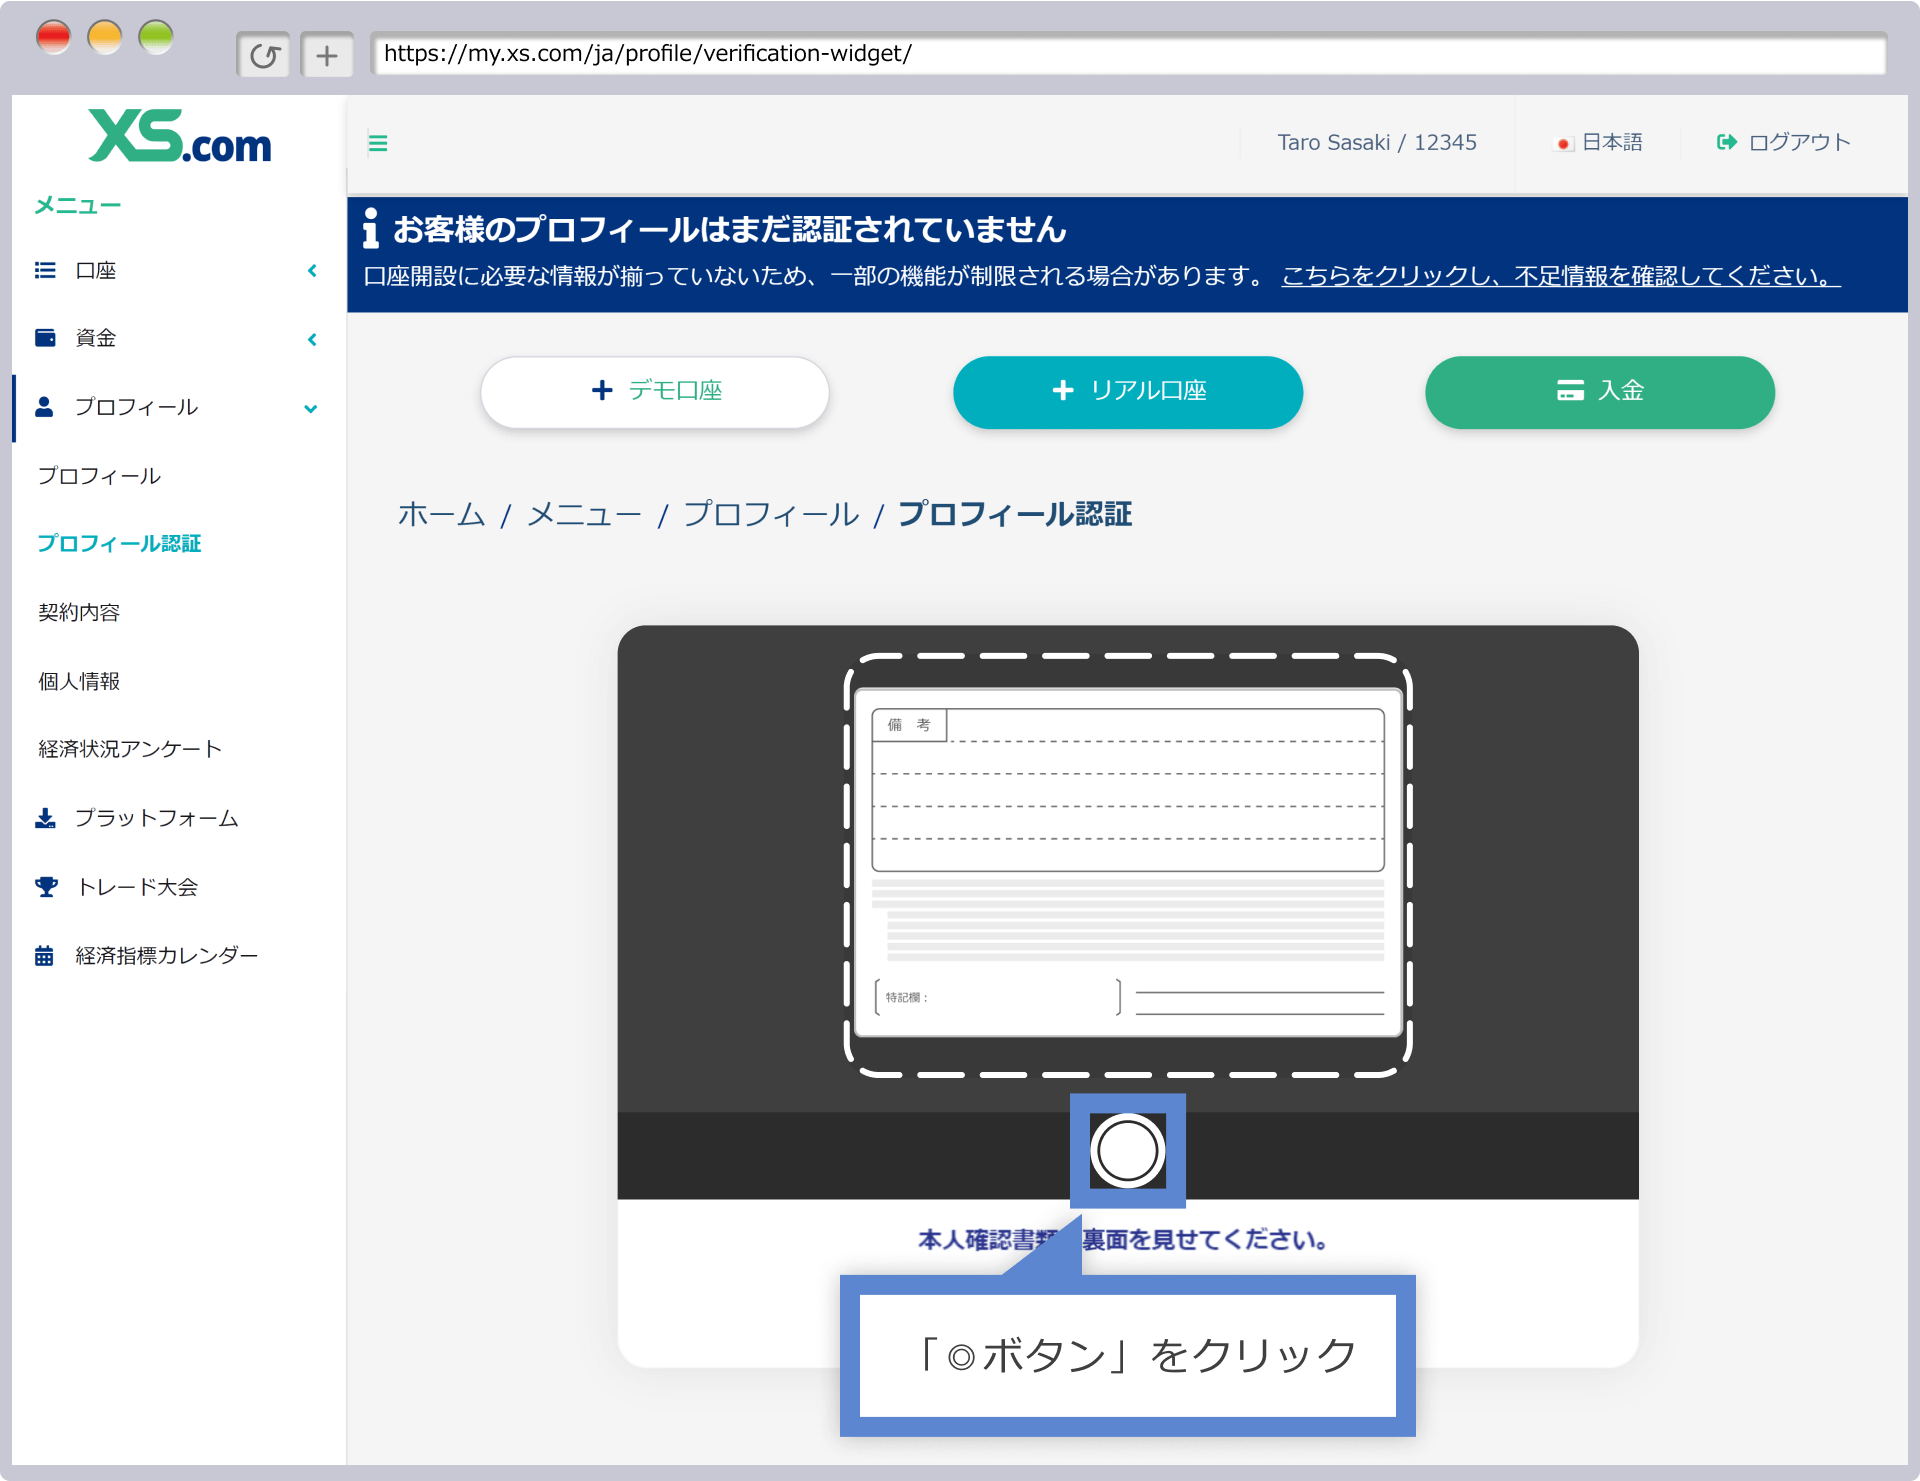Click the download icon beside プラットフォーム
The width and height of the screenshot is (1920, 1481).
click(45, 818)
